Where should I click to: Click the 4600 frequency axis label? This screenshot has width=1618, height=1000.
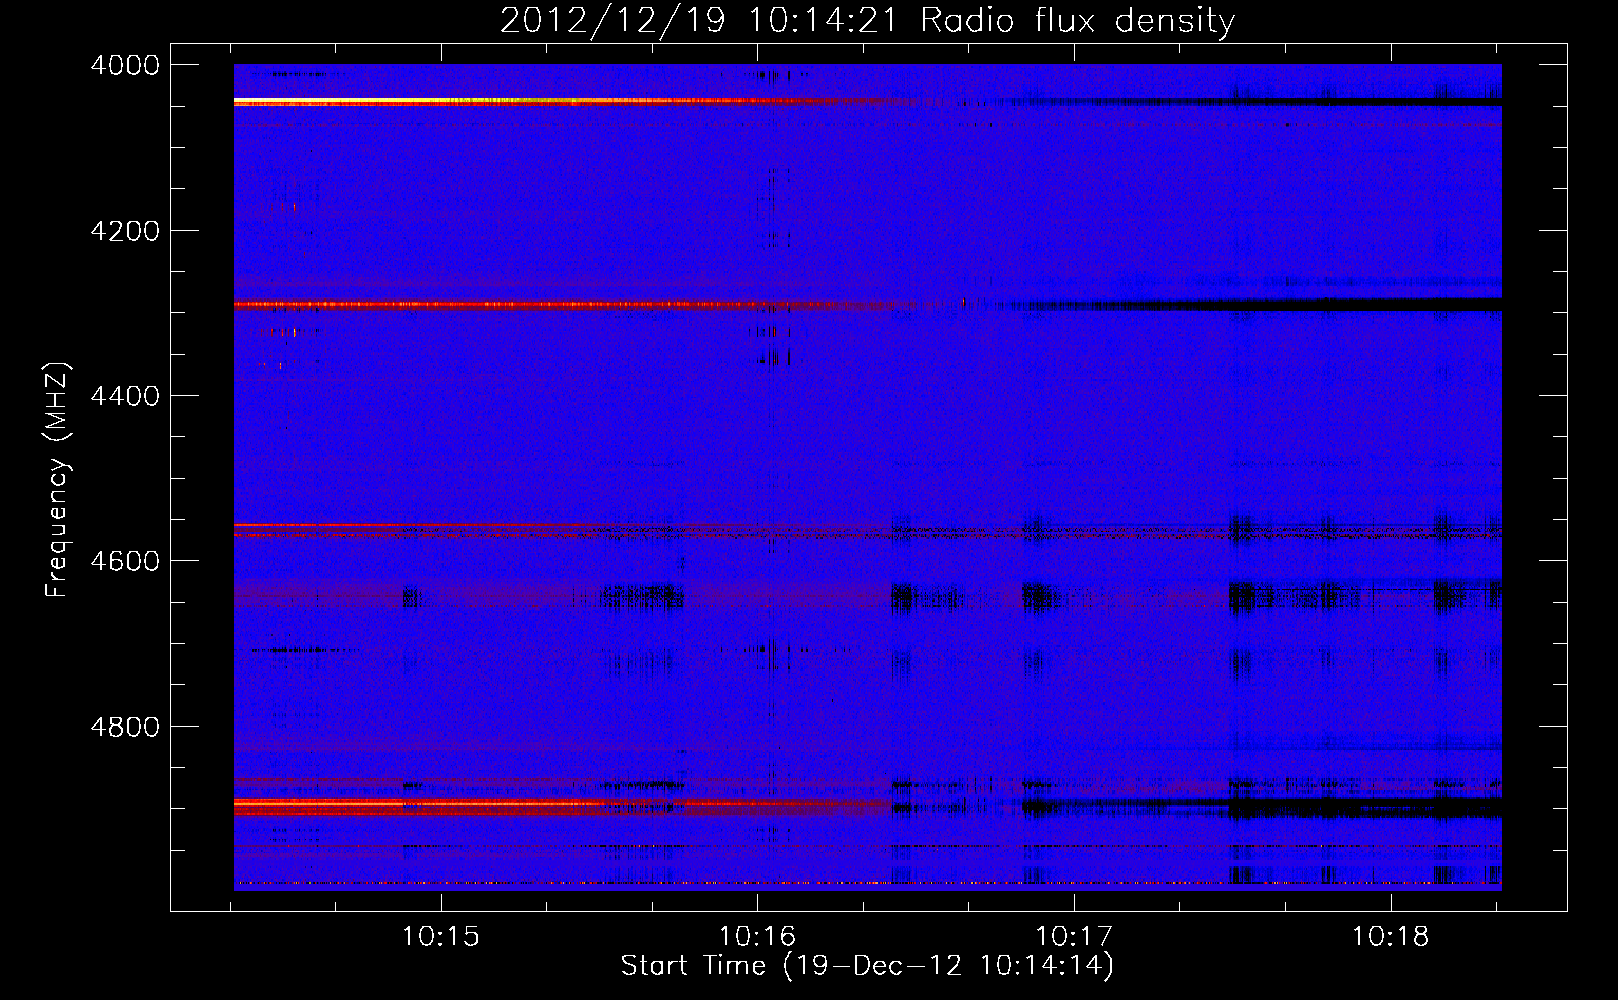(x=124, y=561)
